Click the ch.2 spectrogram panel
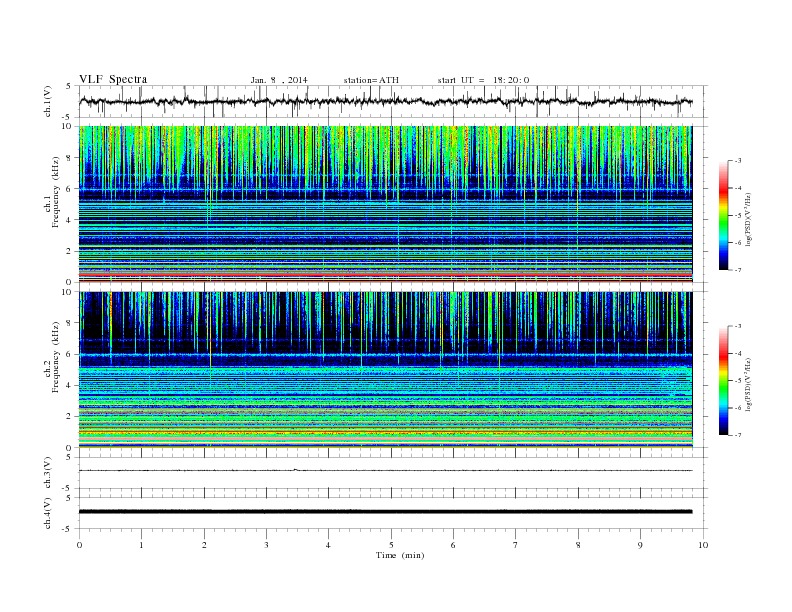This screenshot has width=792, height=612. point(385,370)
